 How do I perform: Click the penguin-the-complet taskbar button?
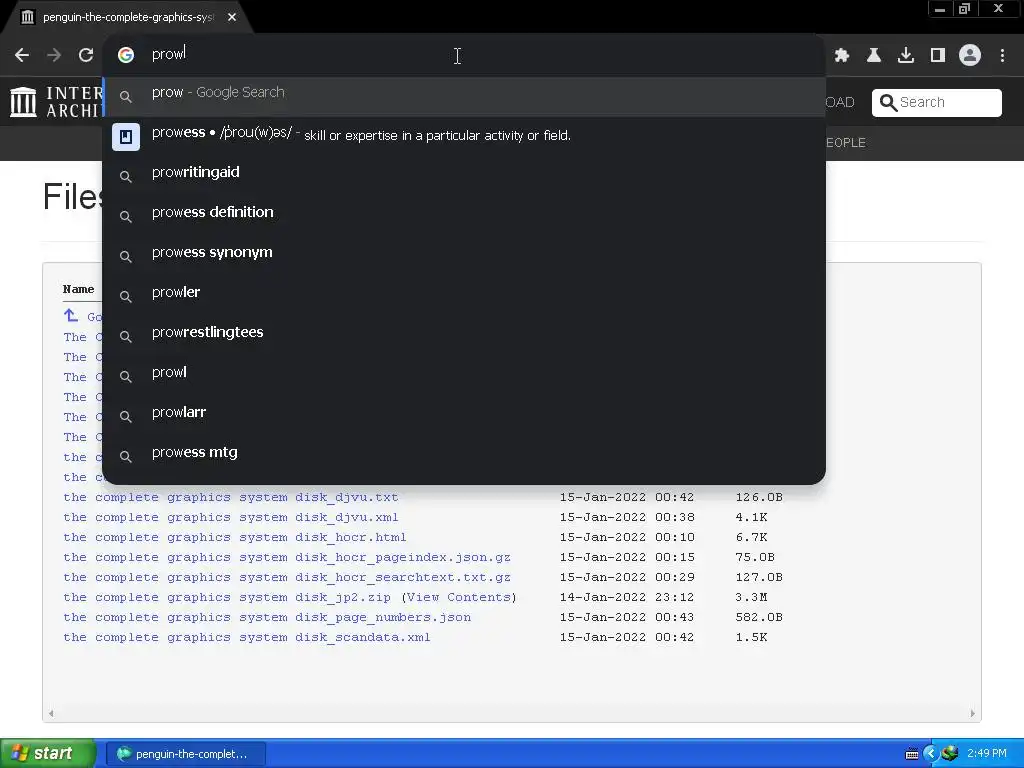[x=185, y=754]
